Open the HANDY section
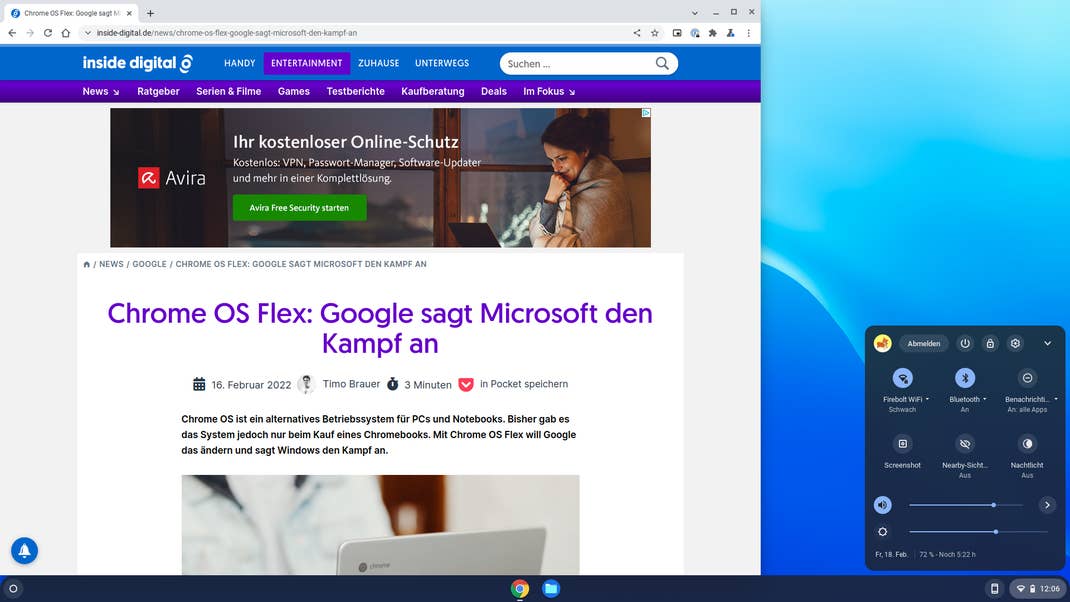The image size is (1070, 602). [x=240, y=63]
